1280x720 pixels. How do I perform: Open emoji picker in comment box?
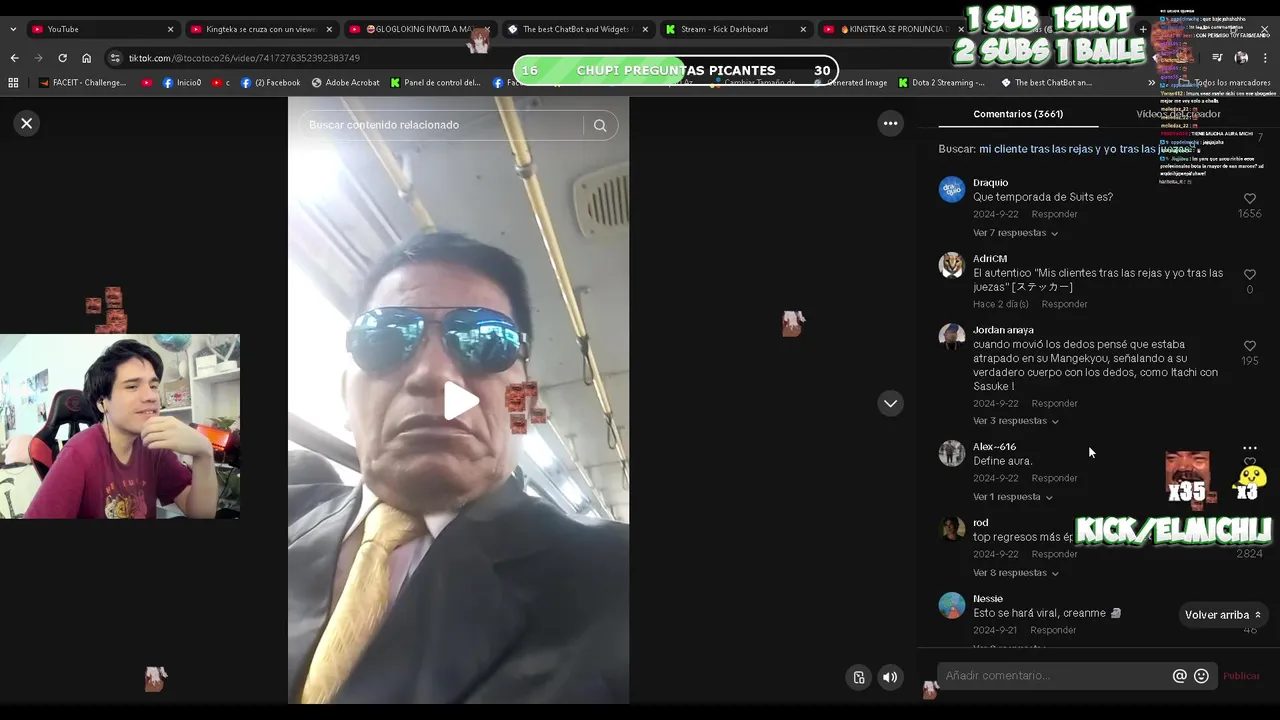(1202, 676)
